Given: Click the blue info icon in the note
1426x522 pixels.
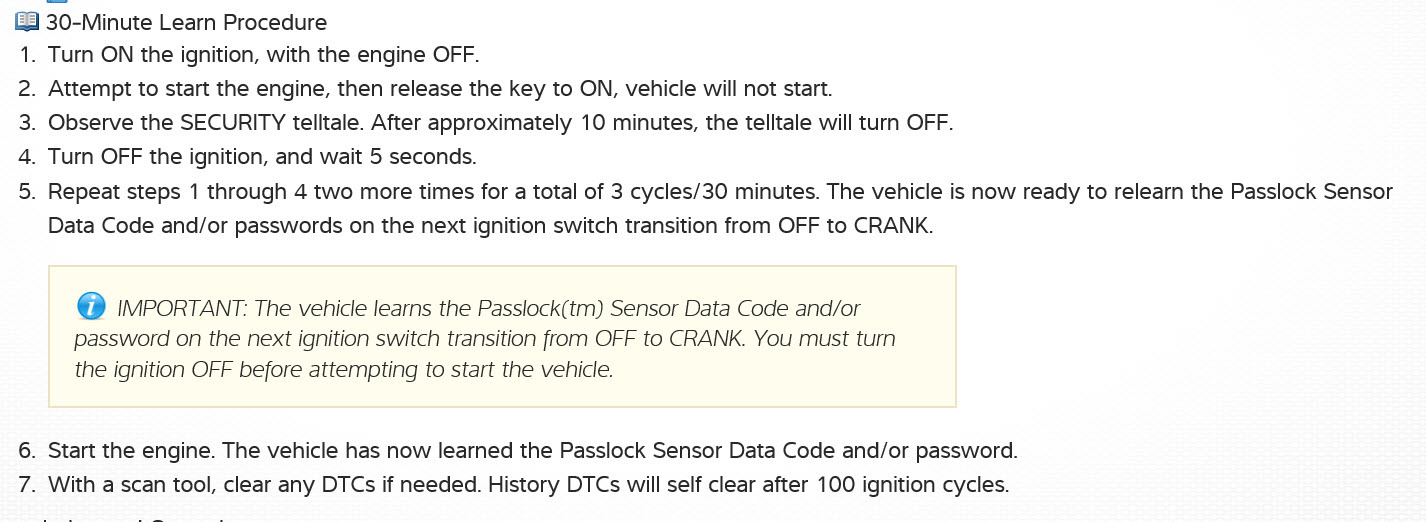Looking at the screenshot, I should pos(91,306).
